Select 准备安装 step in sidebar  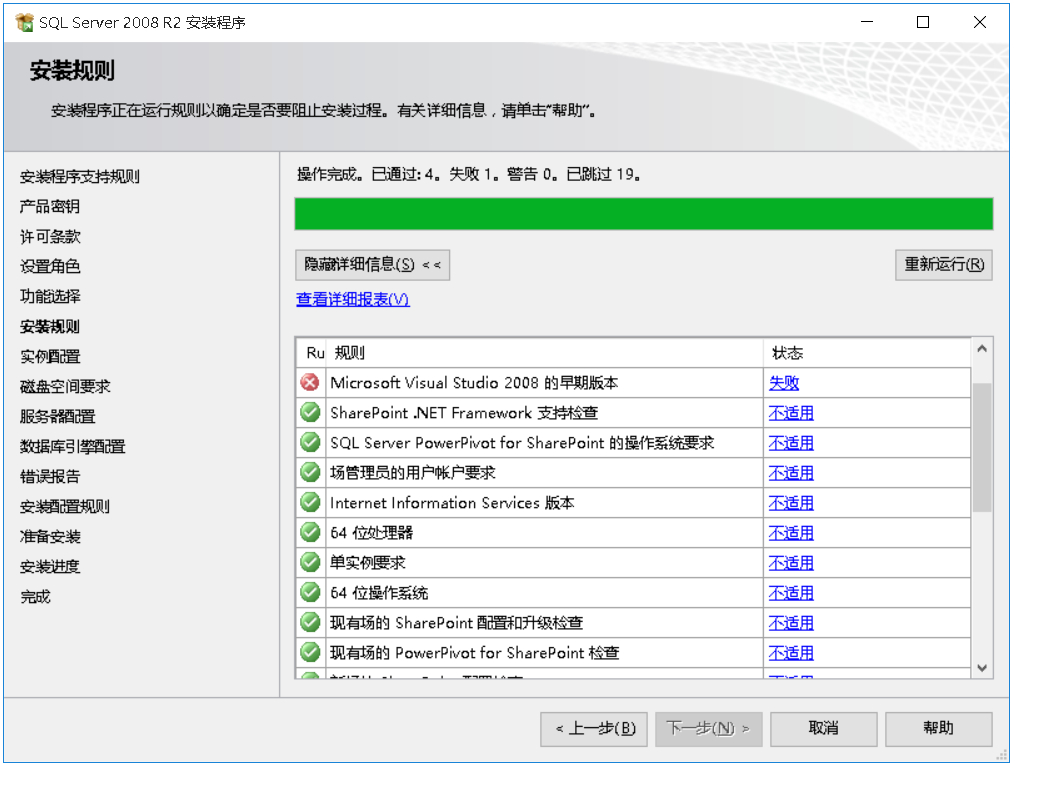click(x=50, y=537)
